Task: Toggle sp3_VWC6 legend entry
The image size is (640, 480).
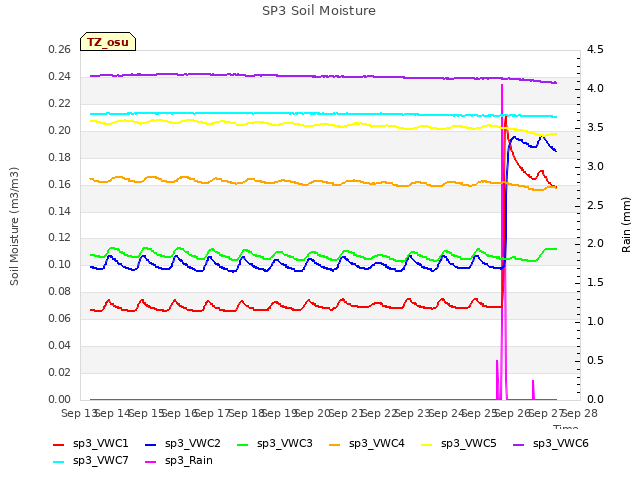Action: [551, 444]
